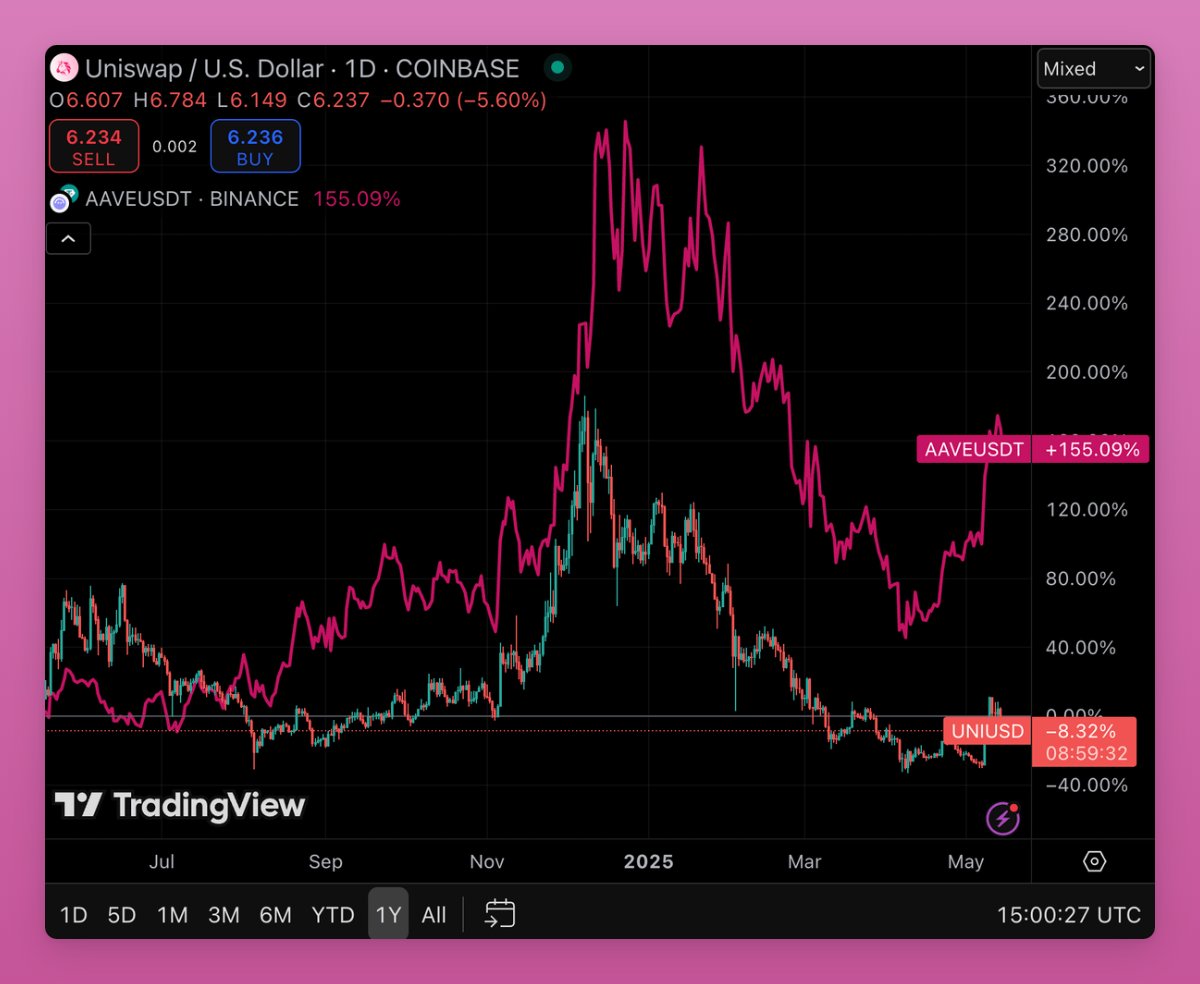The image size is (1200, 984).
Task: Select the 5D time range
Action: [x=121, y=914]
